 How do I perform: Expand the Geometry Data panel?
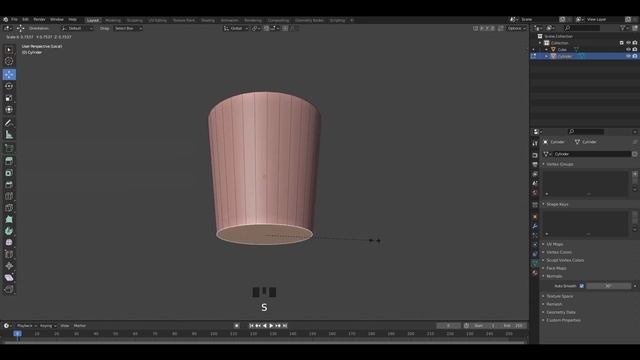[x=561, y=312]
